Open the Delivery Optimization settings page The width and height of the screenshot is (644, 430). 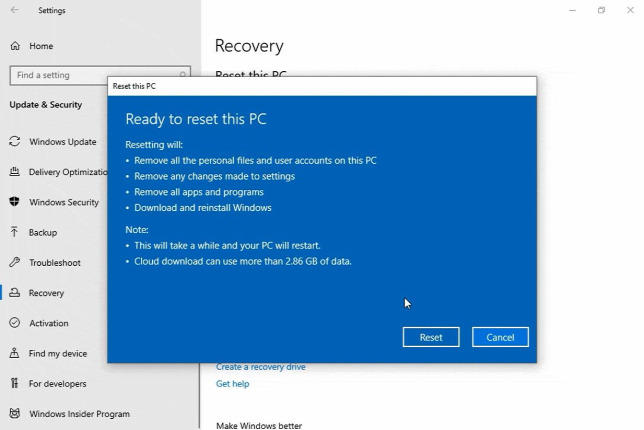(66, 172)
